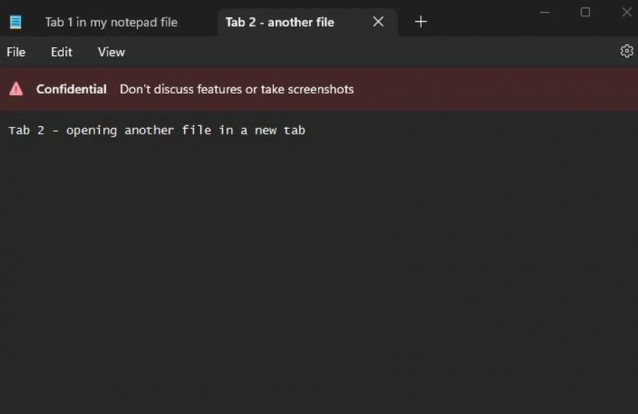This screenshot has height=414, width=638.
Task: Close the 'Tab 2 - another file' tab
Action: (x=378, y=22)
